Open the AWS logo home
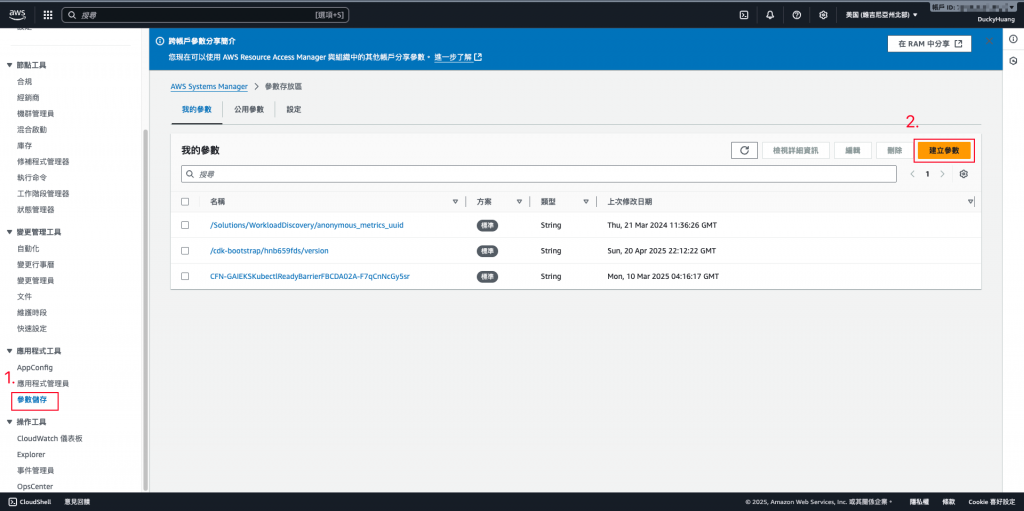Image resolution: width=1024 pixels, height=511 pixels. click(x=17, y=14)
